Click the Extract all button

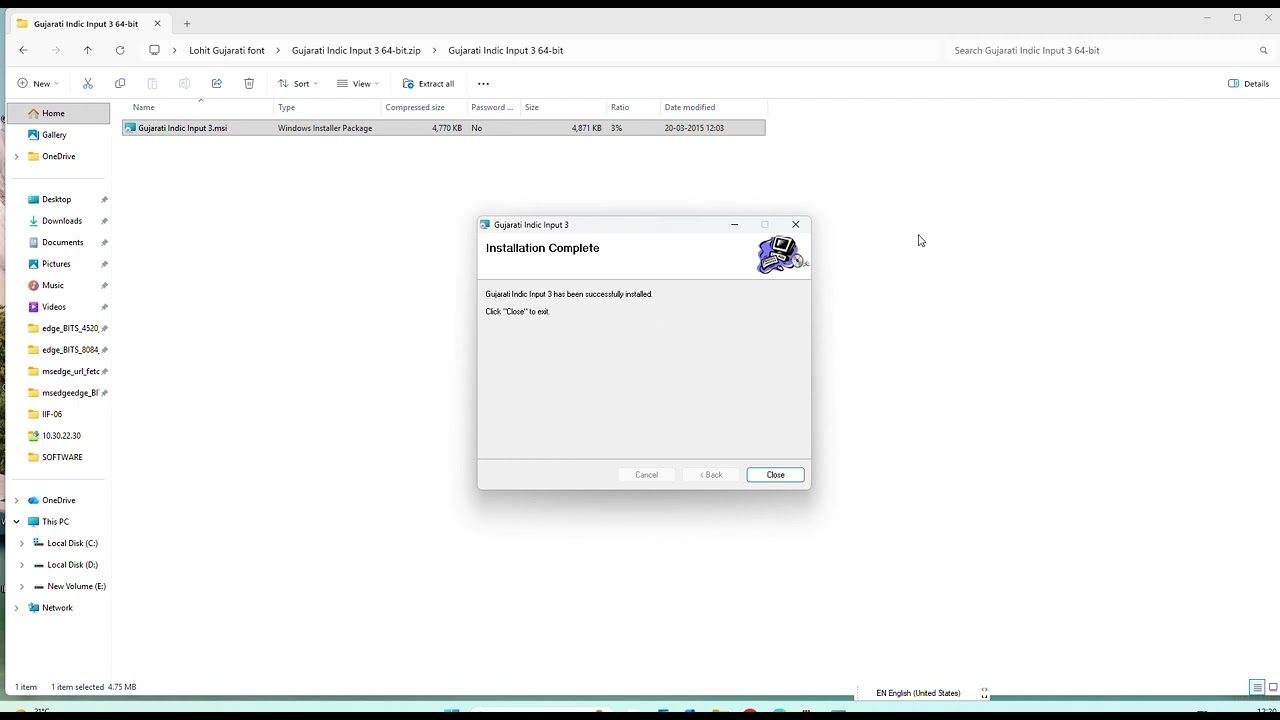tap(428, 84)
